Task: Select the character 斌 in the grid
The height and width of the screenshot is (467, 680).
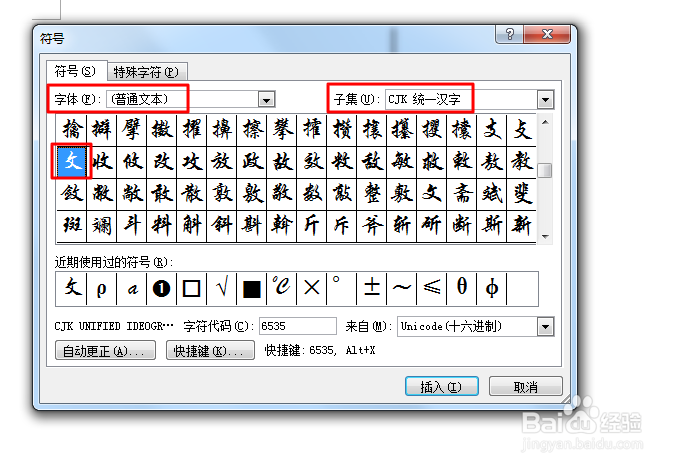Action: click(x=491, y=193)
